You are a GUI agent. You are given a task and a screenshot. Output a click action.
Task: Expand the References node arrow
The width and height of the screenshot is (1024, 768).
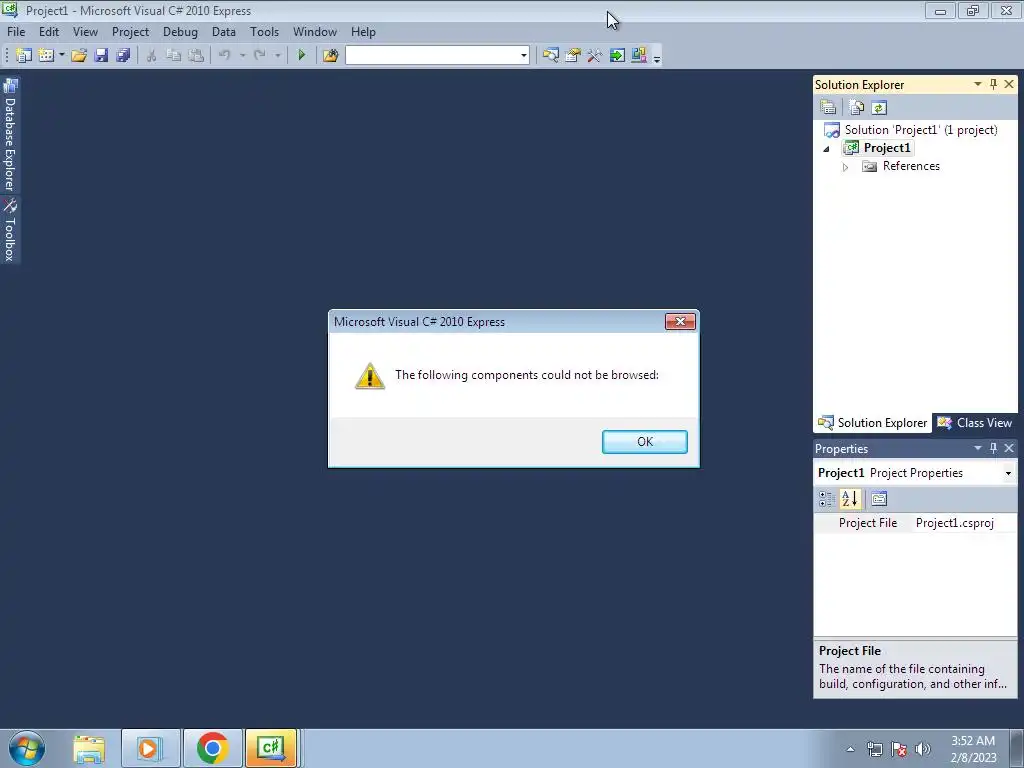coord(845,167)
